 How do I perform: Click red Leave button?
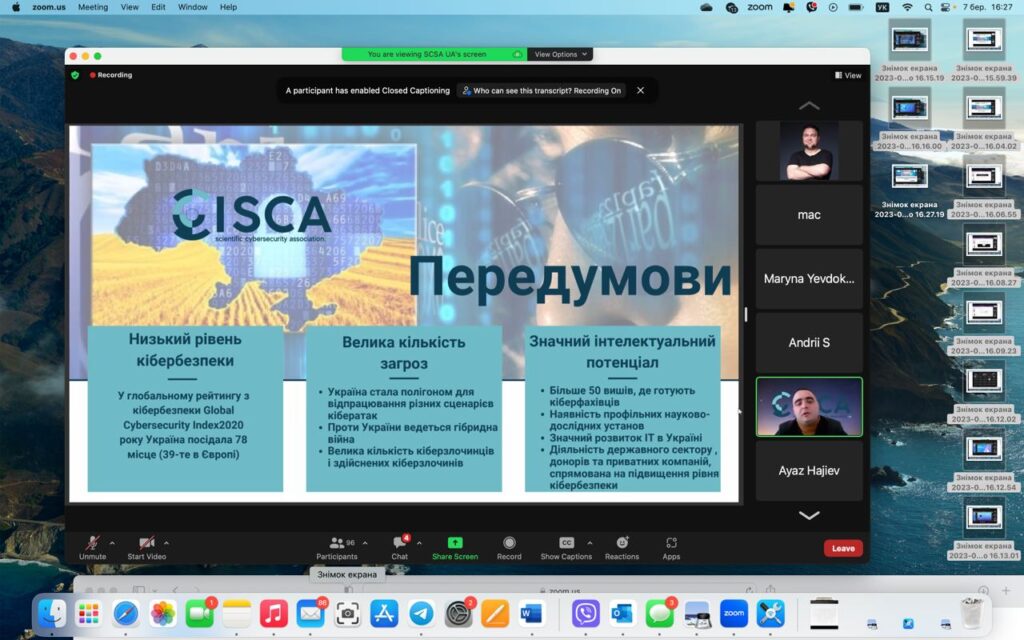click(x=843, y=548)
